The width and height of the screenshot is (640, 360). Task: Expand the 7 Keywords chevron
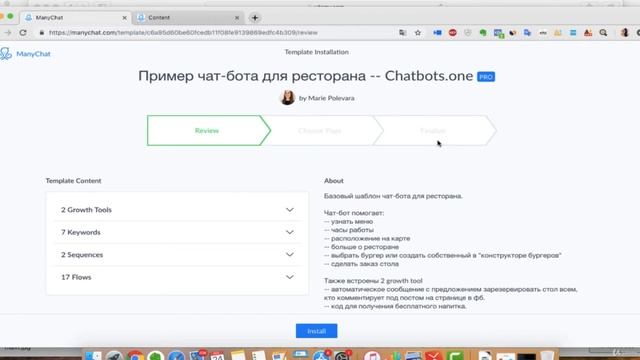click(290, 232)
